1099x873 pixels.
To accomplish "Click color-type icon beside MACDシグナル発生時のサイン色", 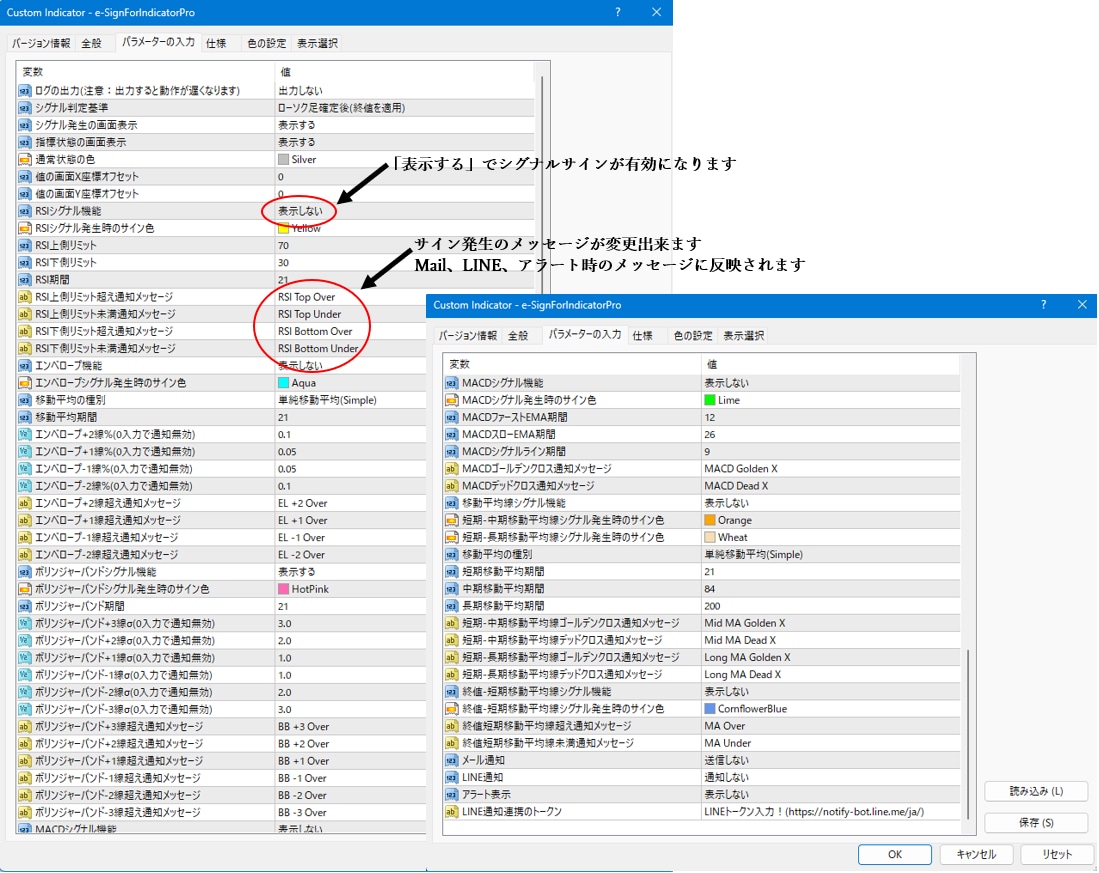I will click(x=451, y=400).
